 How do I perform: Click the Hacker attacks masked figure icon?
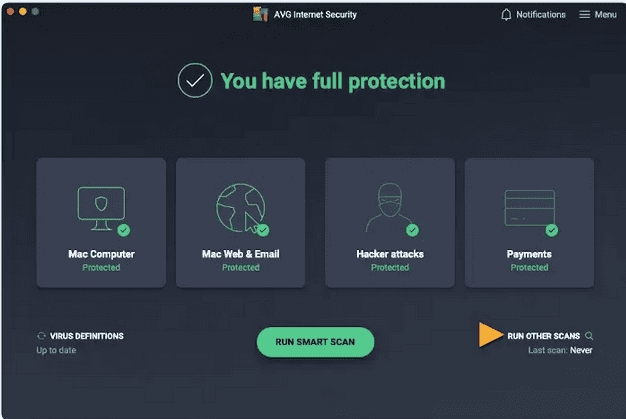[389, 208]
